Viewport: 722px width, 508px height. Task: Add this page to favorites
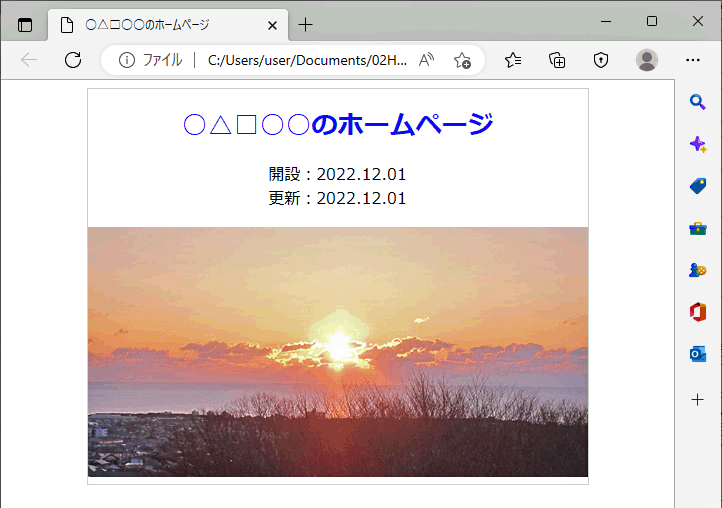pyautogui.click(x=462, y=60)
